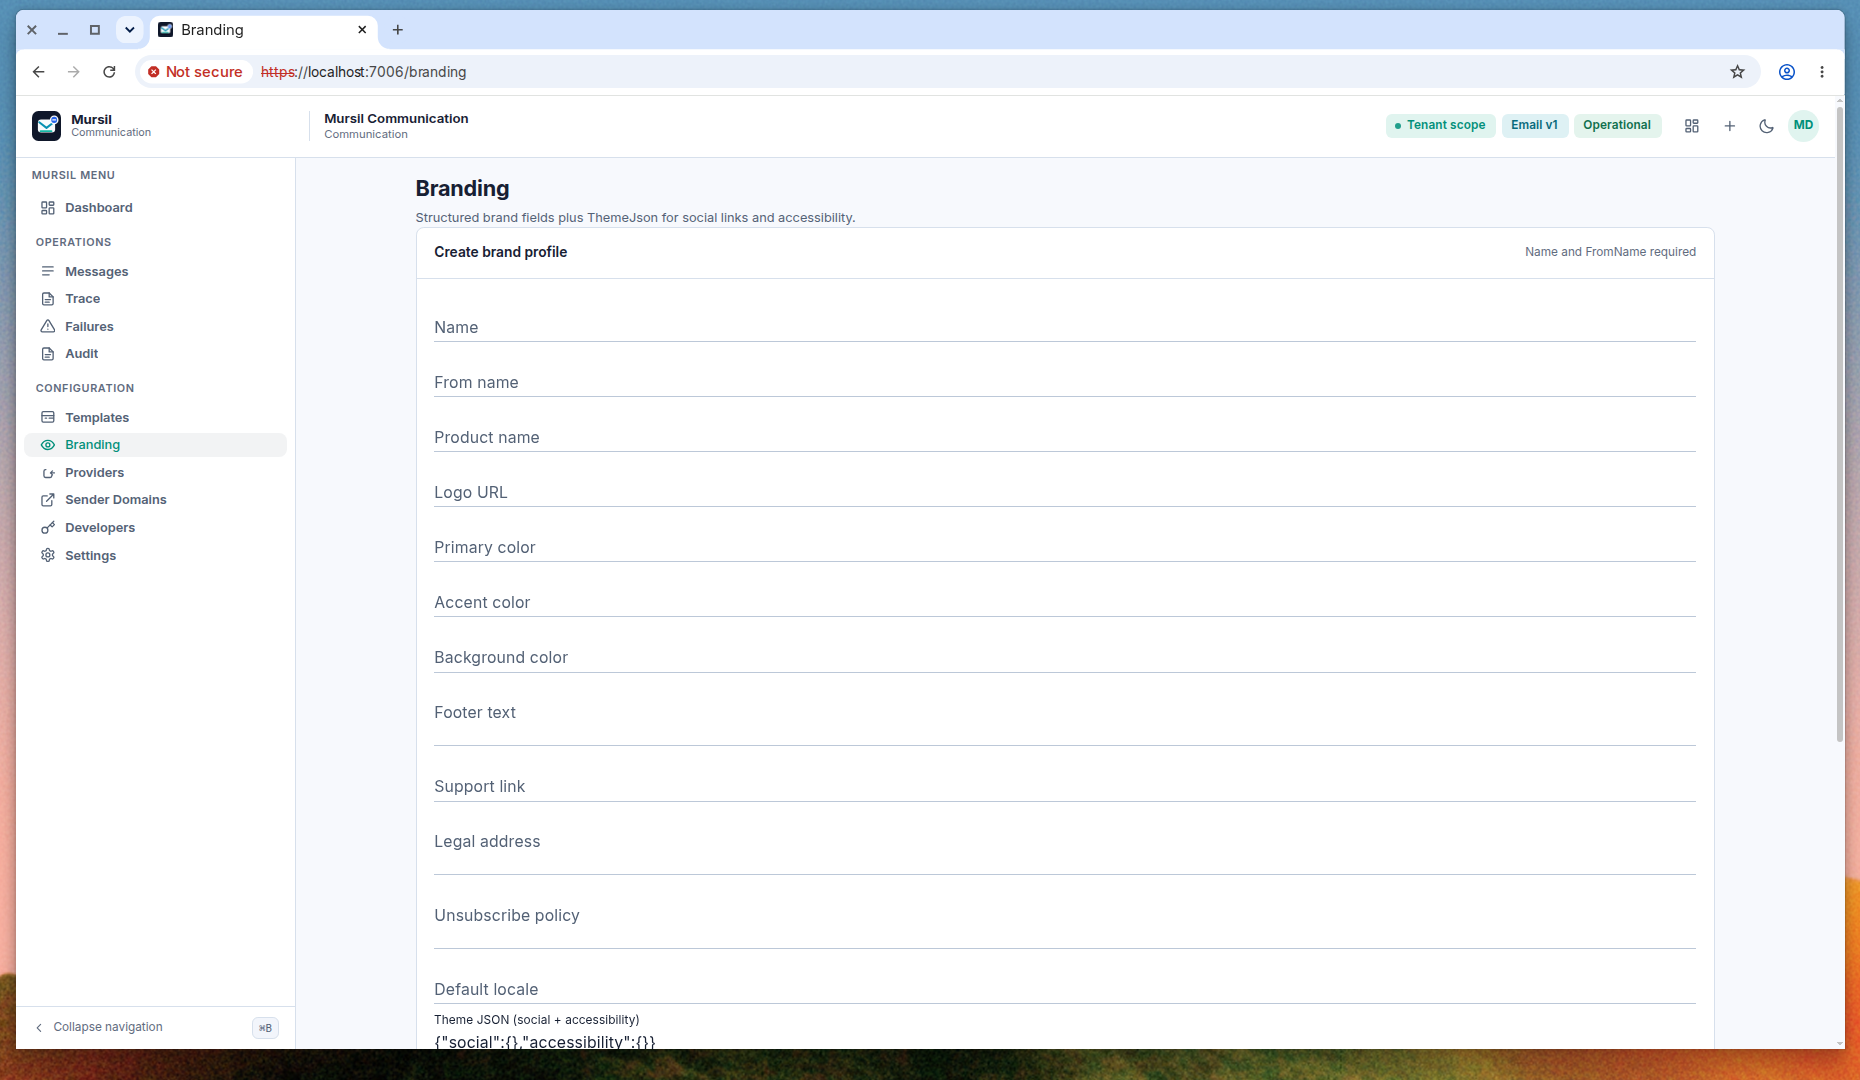
Task: Click the Mursil envelope logo icon
Action: [46, 126]
